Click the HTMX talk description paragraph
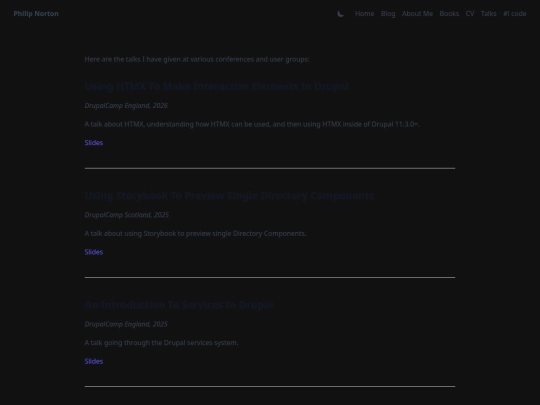Screen dimensions: 540x405 pos(252,124)
